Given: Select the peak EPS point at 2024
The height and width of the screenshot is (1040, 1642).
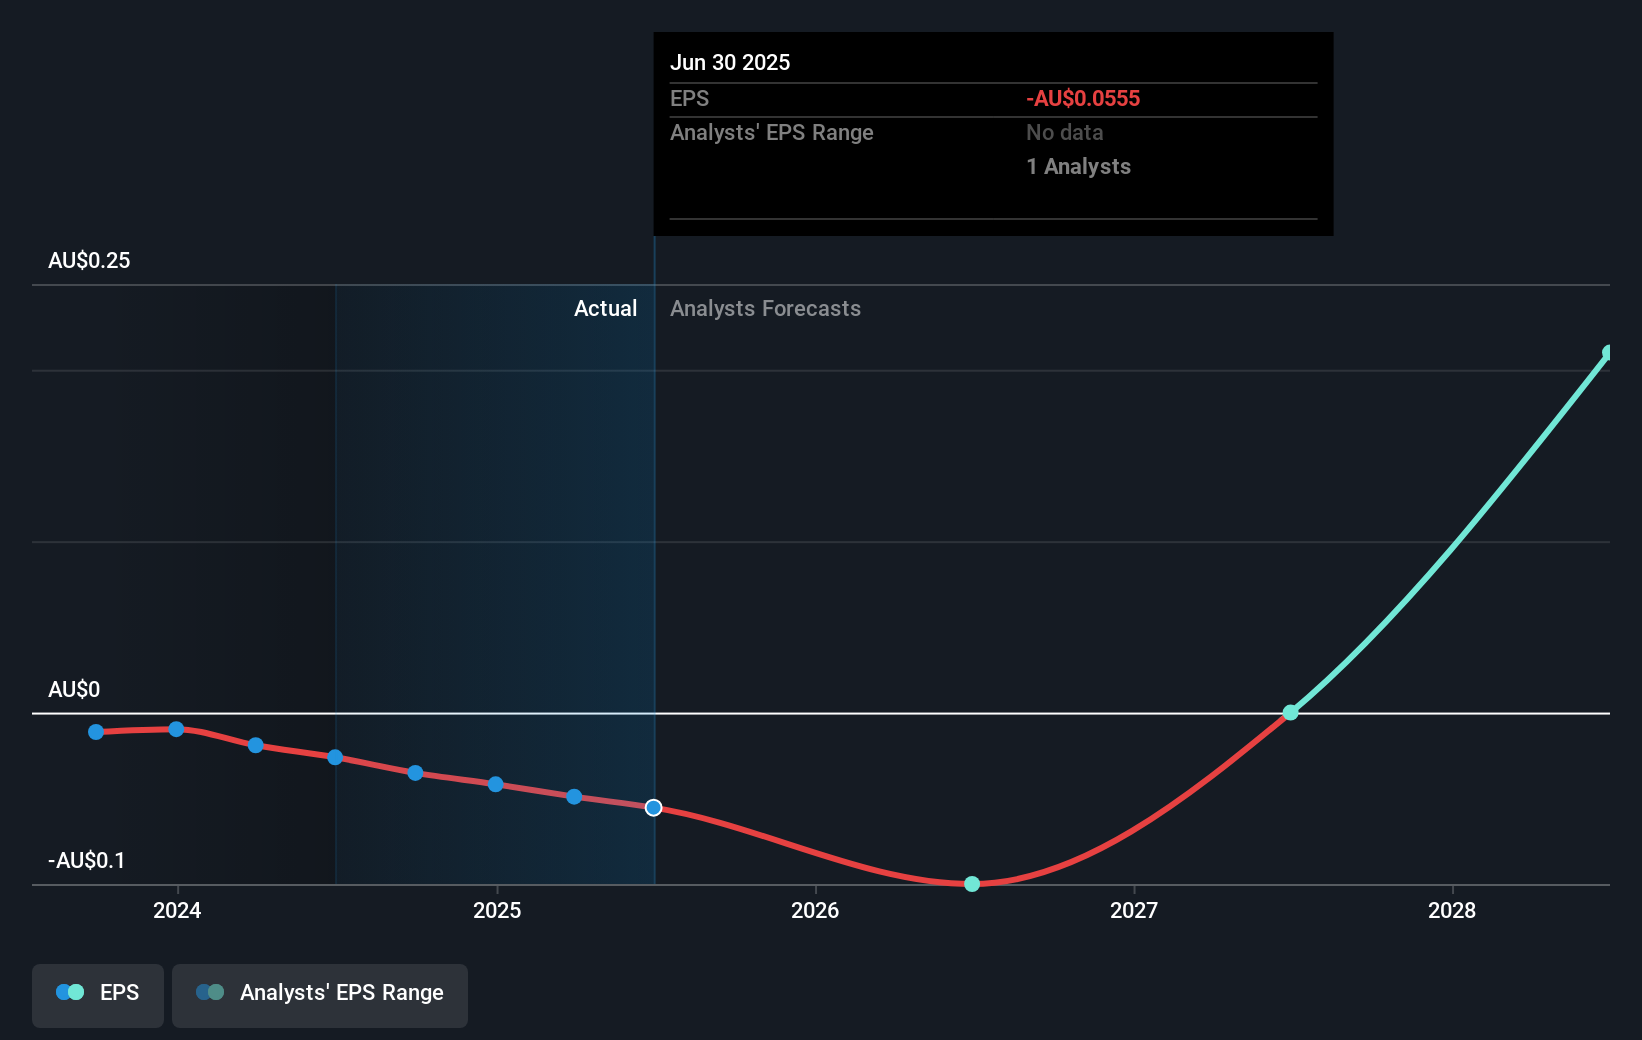Looking at the screenshot, I should pyautogui.click(x=176, y=729).
